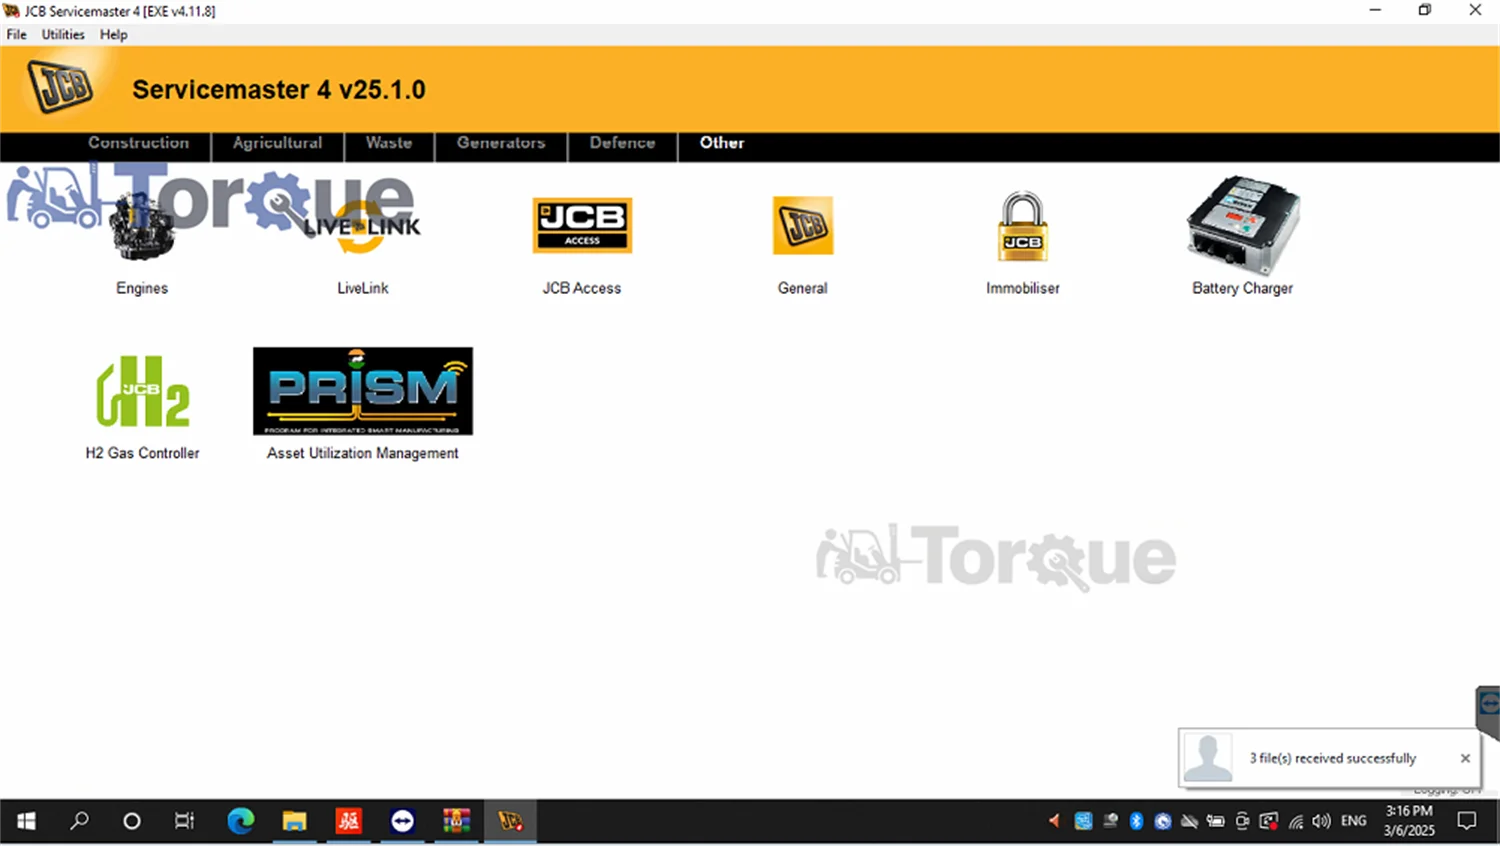Open the Engines module icon

[x=142, y=226]
